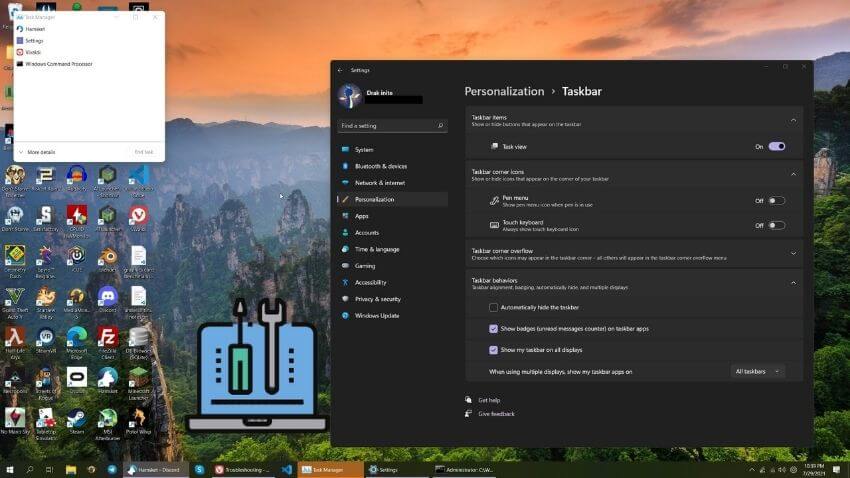Open the Discord desktop shortcut
This screenshot has width=850, height=478.
click(107, 298)
